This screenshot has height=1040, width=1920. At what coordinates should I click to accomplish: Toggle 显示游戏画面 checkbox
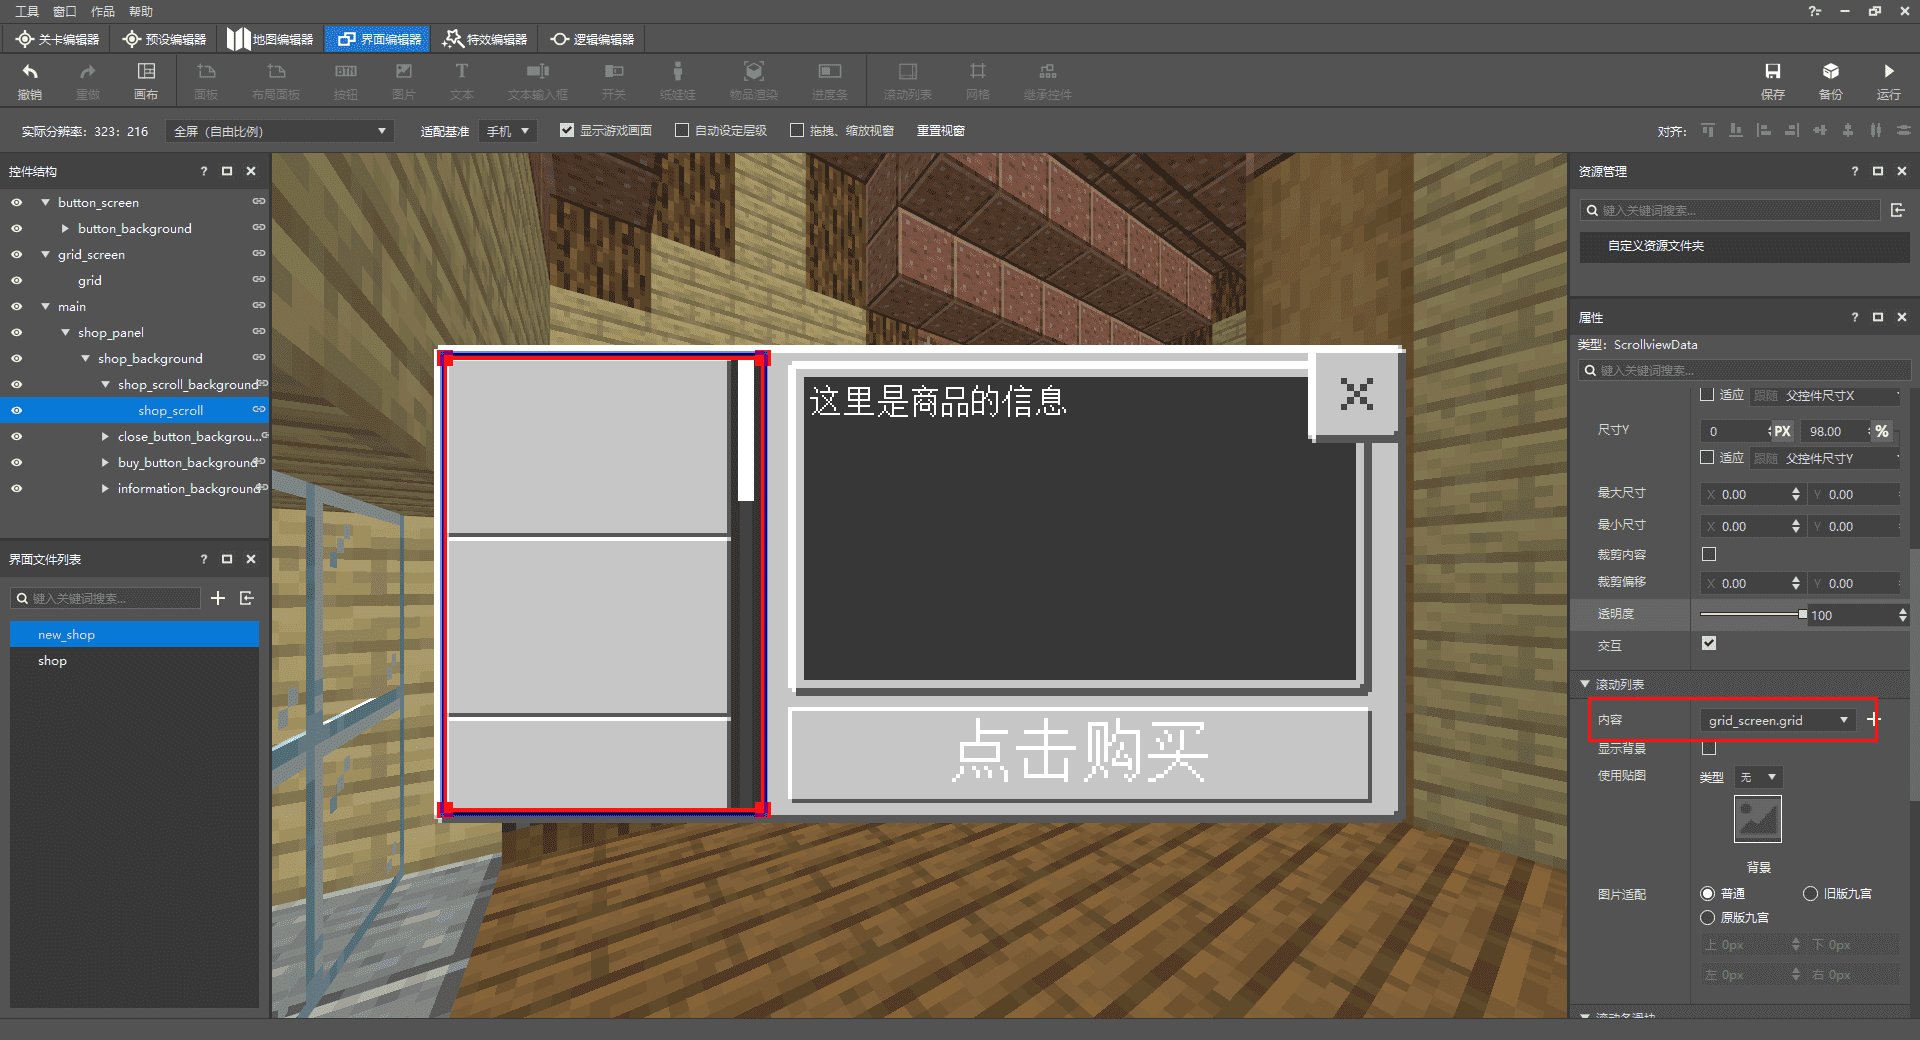pyautogui.click(x=567, y=130)
